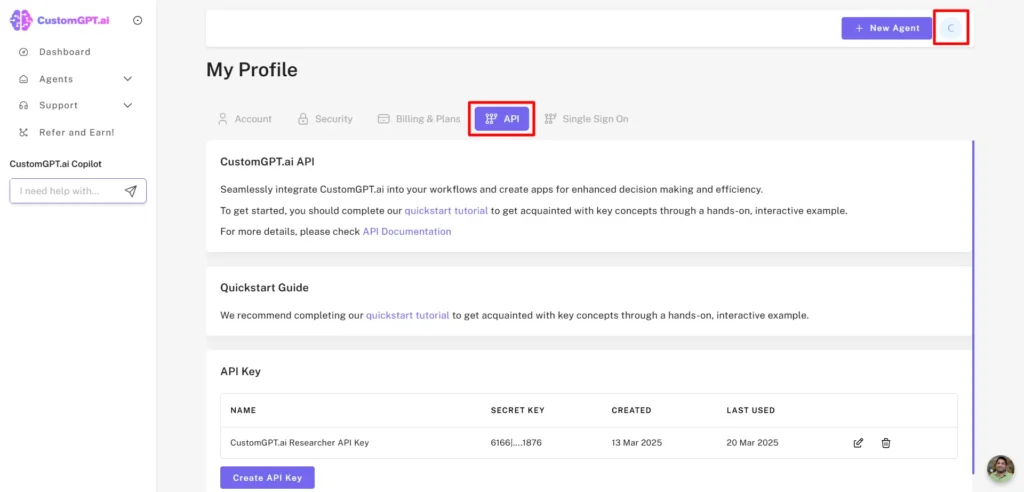
Task: Select the API tab
Action: [x=502, y=119]
